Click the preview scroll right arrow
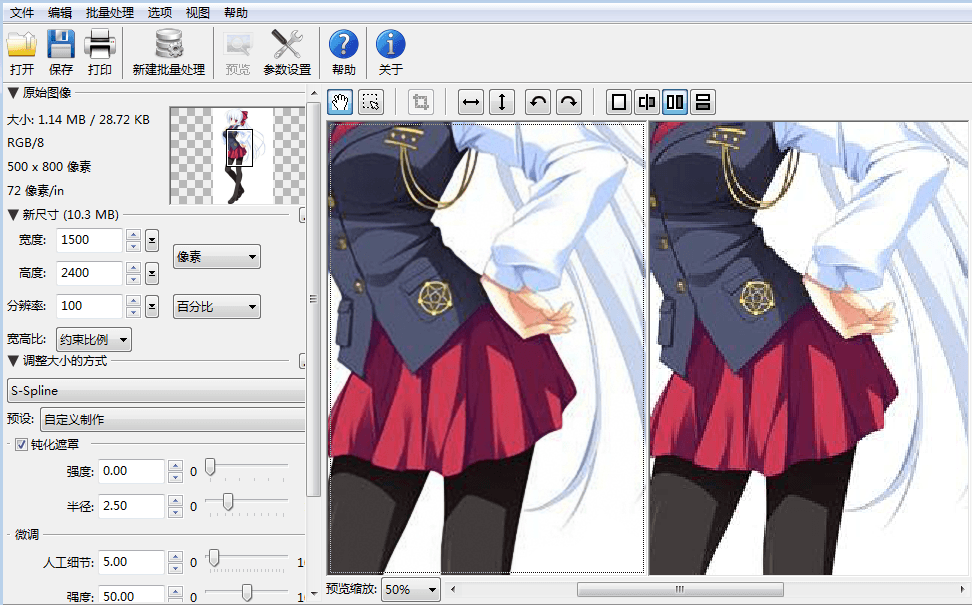Screen dimensions: 972x605 click(x=963, y=589)
